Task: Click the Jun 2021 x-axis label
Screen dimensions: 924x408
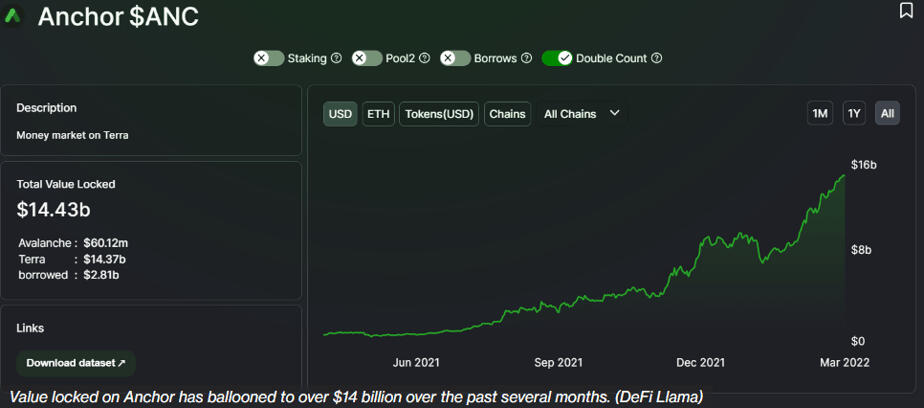Action: pos(416,362)
